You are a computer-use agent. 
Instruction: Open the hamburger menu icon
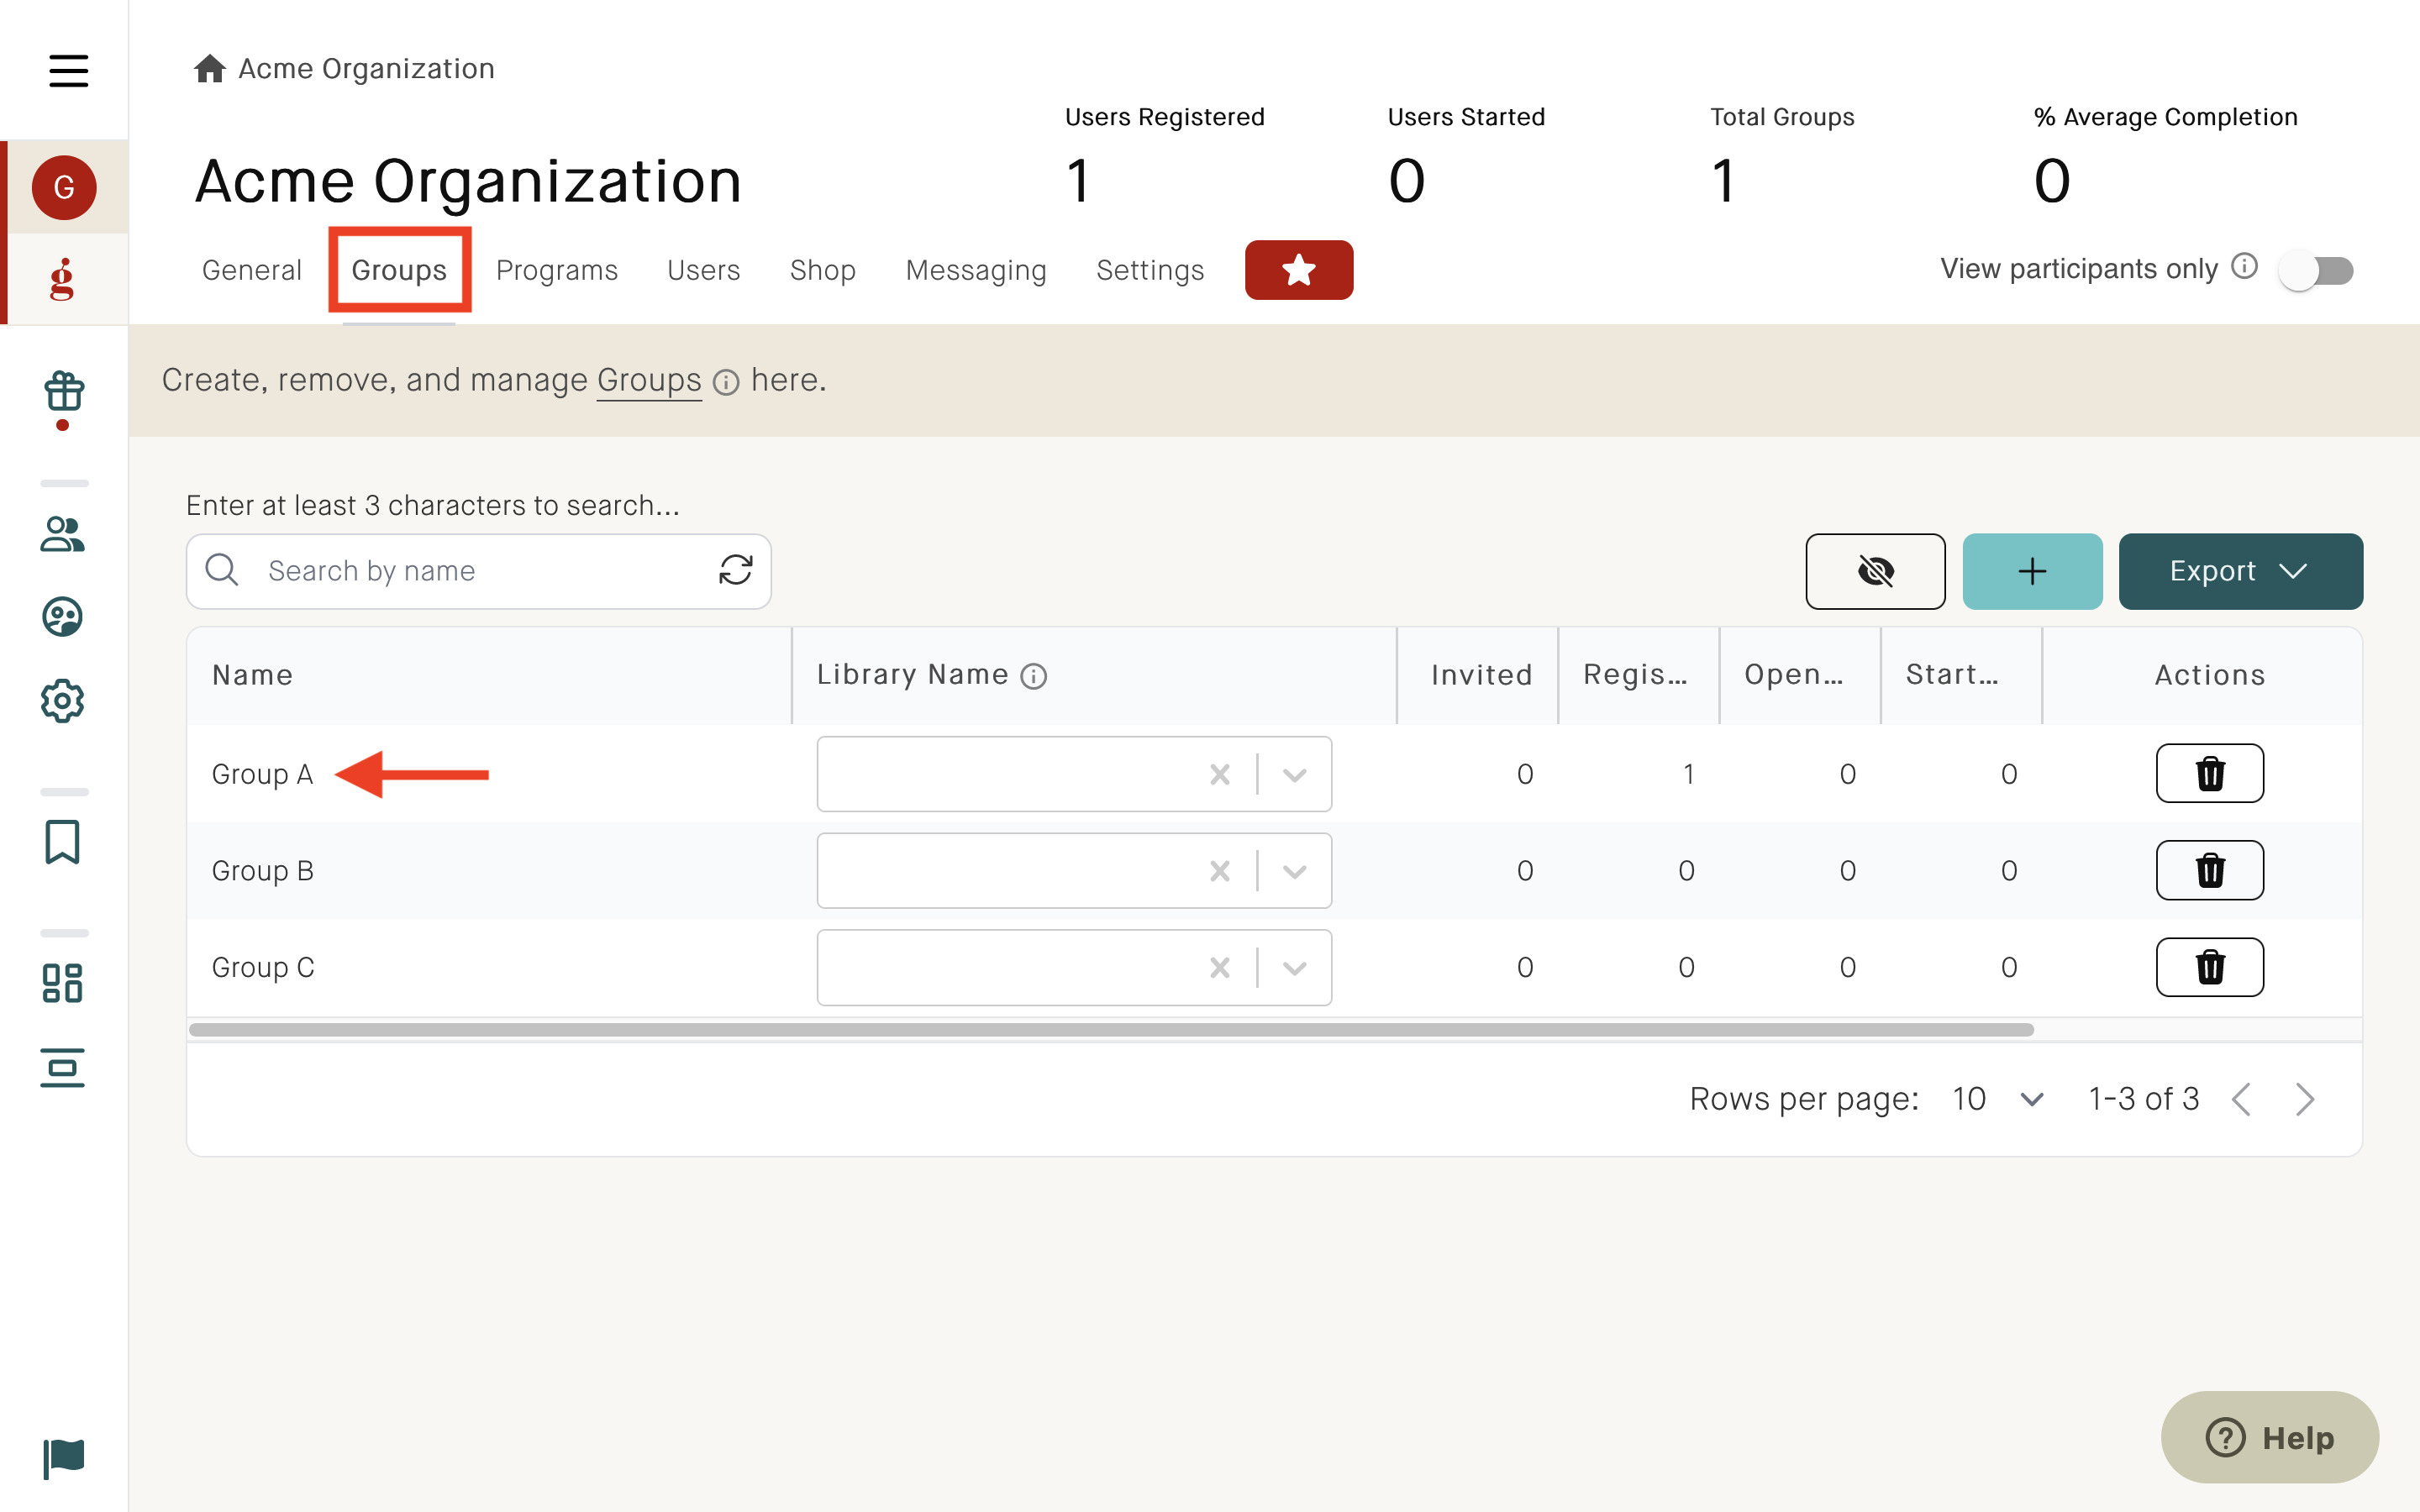68,70
